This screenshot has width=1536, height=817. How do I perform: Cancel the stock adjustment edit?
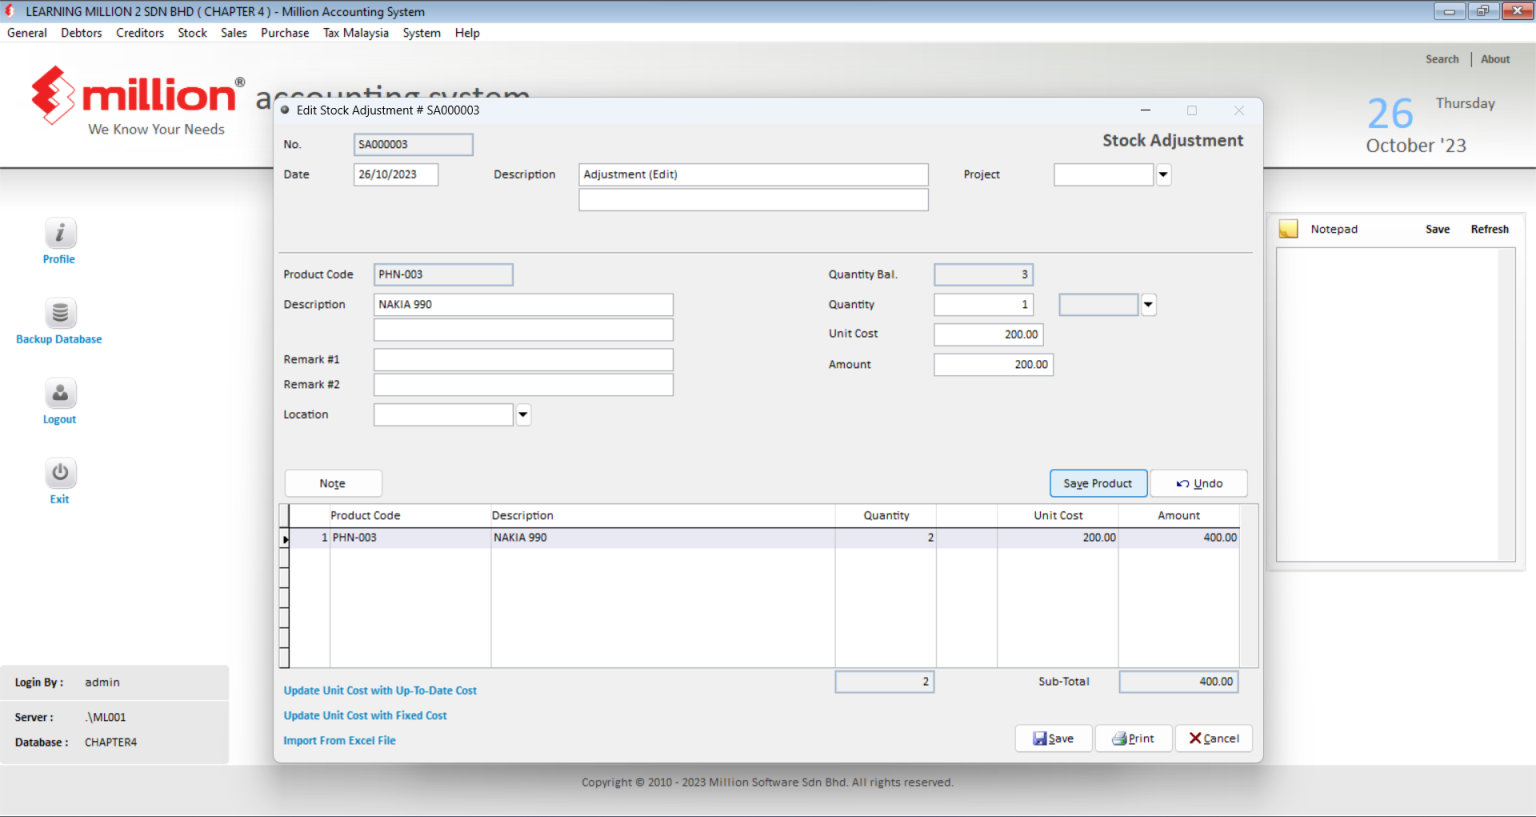click(x=1213, y=738)
